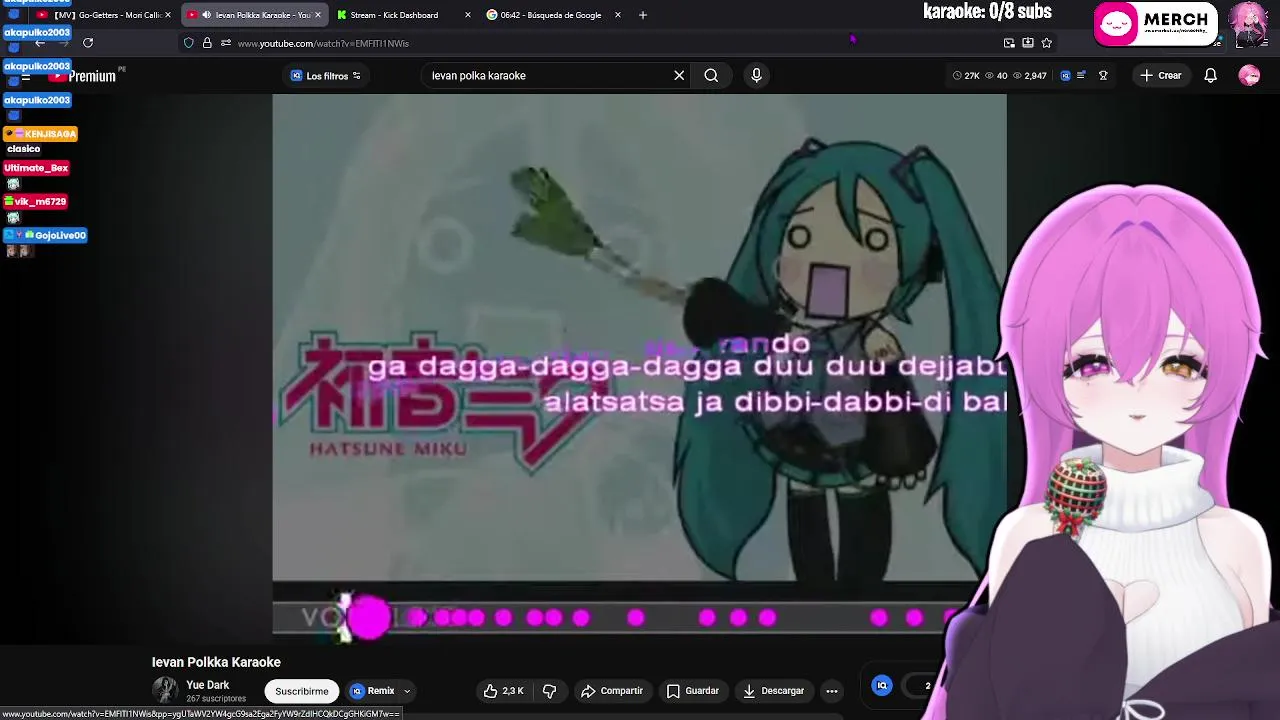Click the vidIQ badge beside video actions
The width and height of the screenshot is (1280, 720).
pos(882,685)
